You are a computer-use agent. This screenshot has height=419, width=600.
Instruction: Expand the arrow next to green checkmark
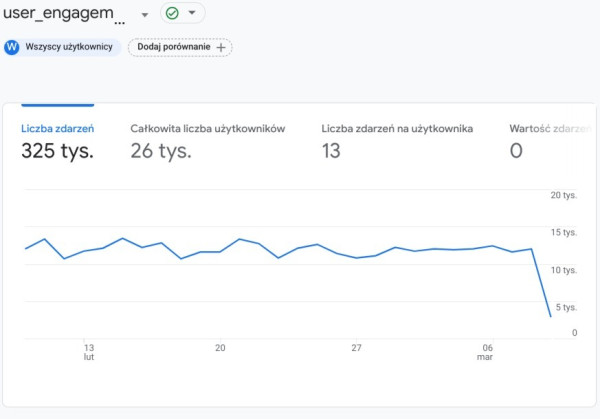[192, 14]
